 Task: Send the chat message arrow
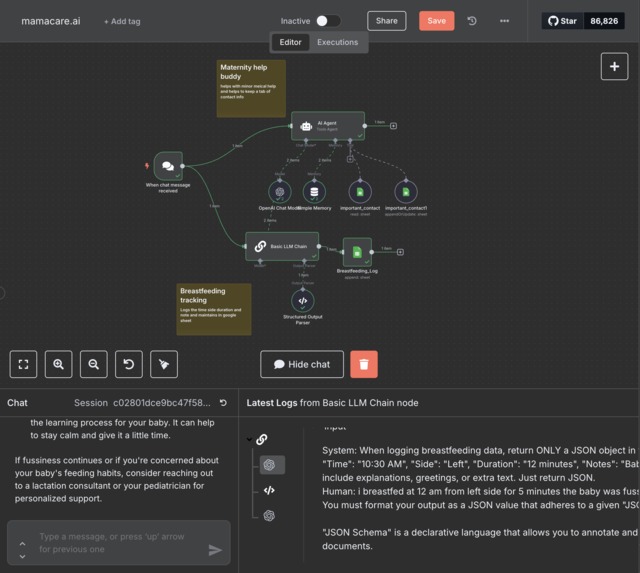pyautogui.click(x=215, y=550)
